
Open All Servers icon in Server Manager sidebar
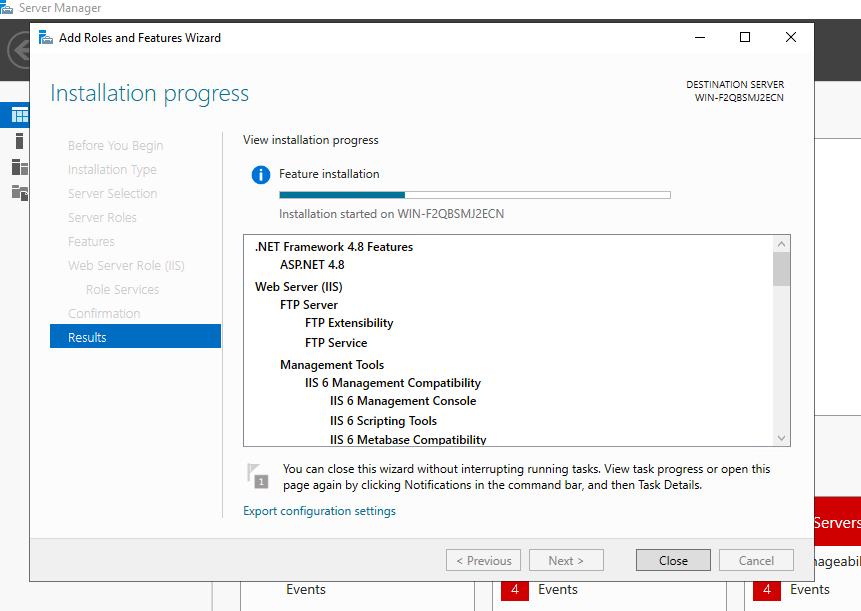click(20, 167)
